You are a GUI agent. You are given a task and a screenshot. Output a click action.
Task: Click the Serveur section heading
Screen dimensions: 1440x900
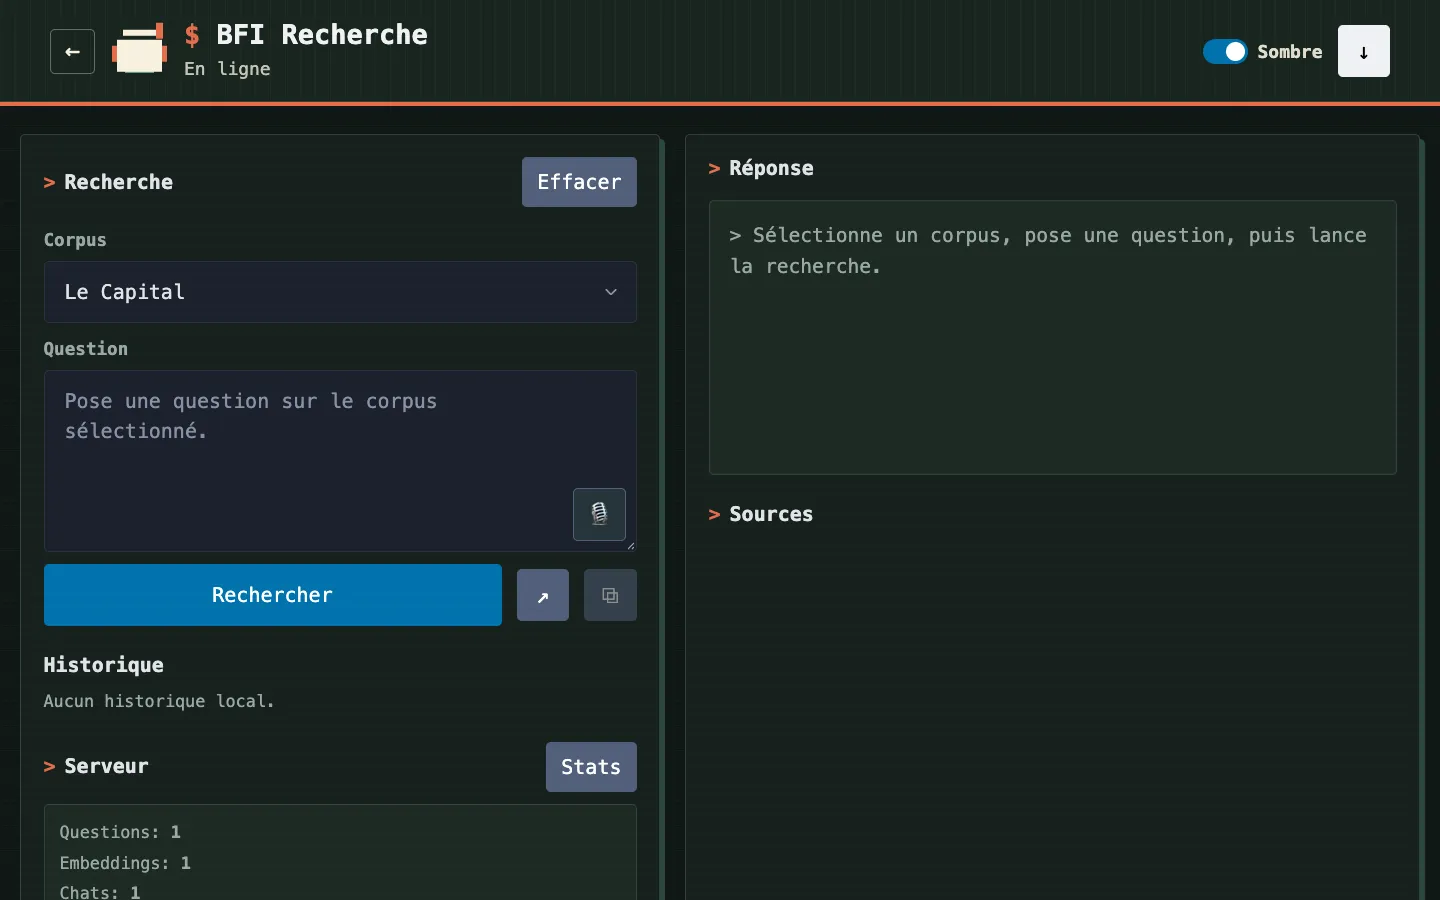(96, 766)
